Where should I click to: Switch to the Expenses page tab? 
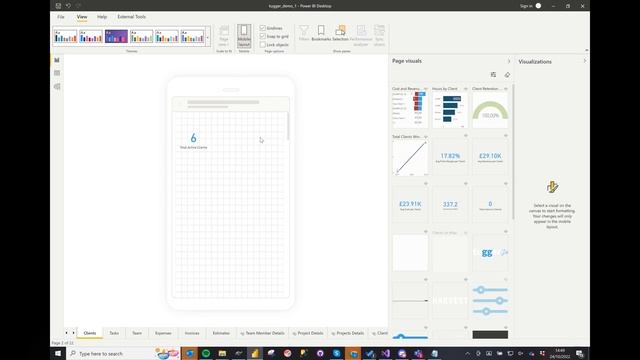point(163,333)
